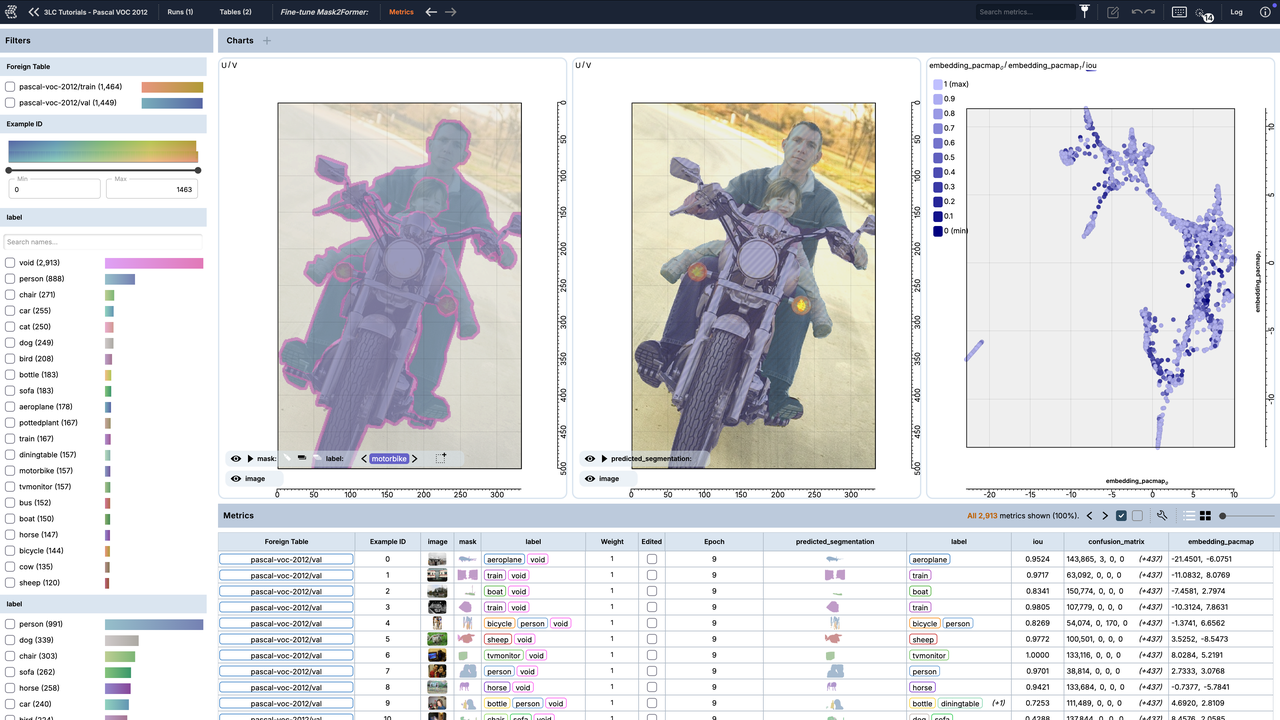Add a new chart with the plus icon

pyautogui.click(x=267, y=41)
